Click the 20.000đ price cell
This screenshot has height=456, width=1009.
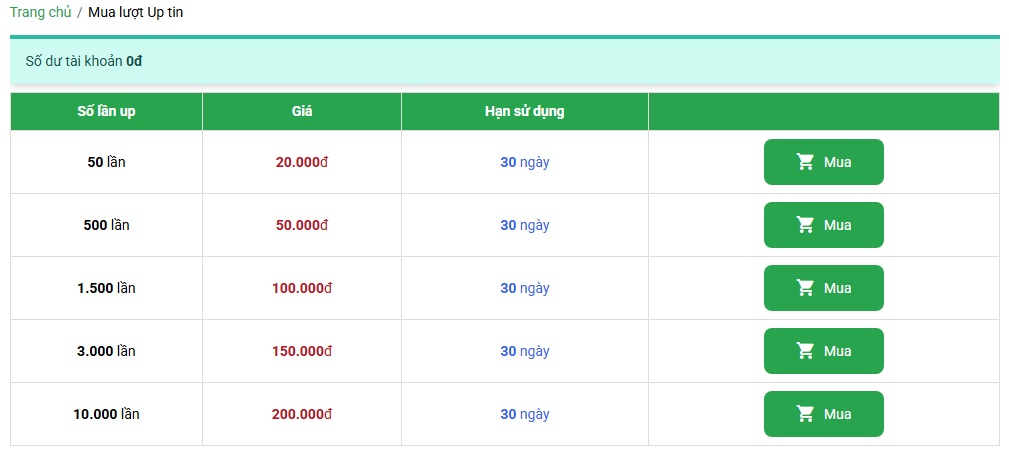point(302,162)
